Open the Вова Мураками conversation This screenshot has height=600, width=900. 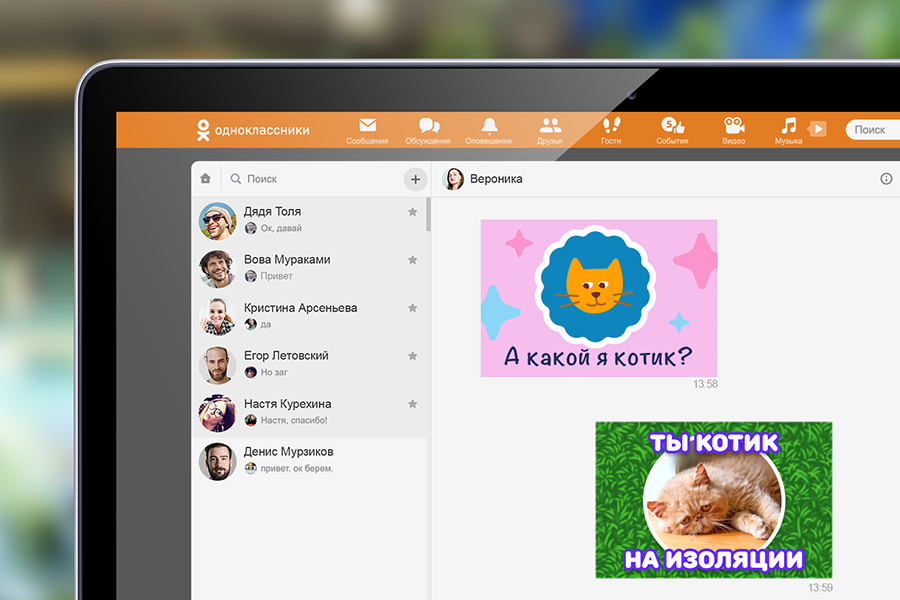pos(309,269)
